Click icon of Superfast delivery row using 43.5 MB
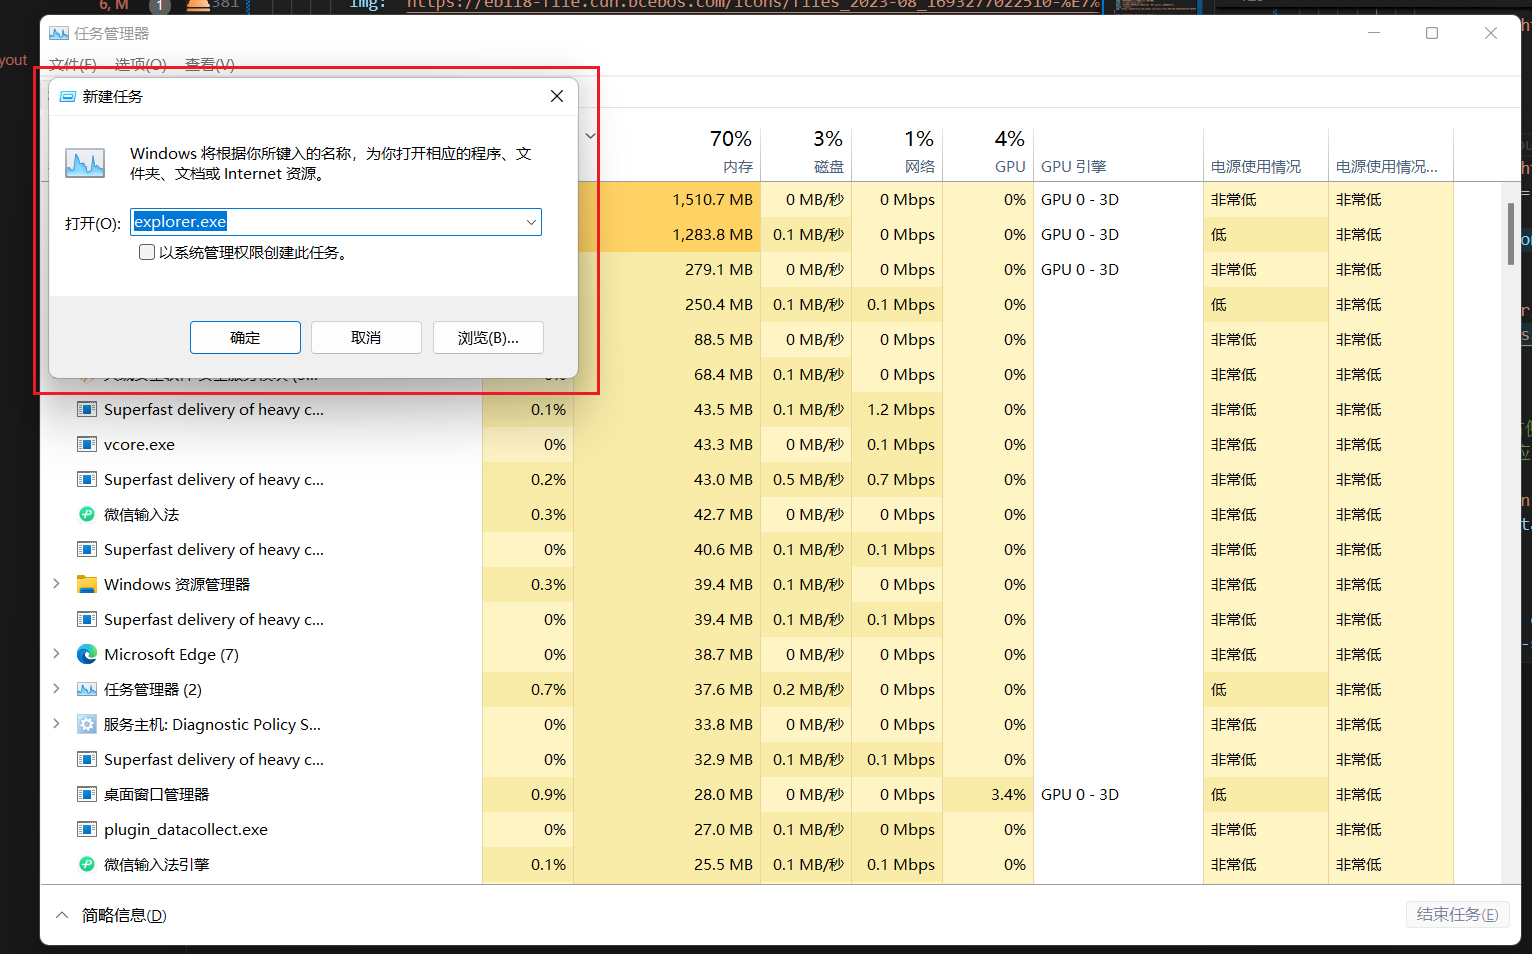The image size is (1532, 954). tap(87, 409)
